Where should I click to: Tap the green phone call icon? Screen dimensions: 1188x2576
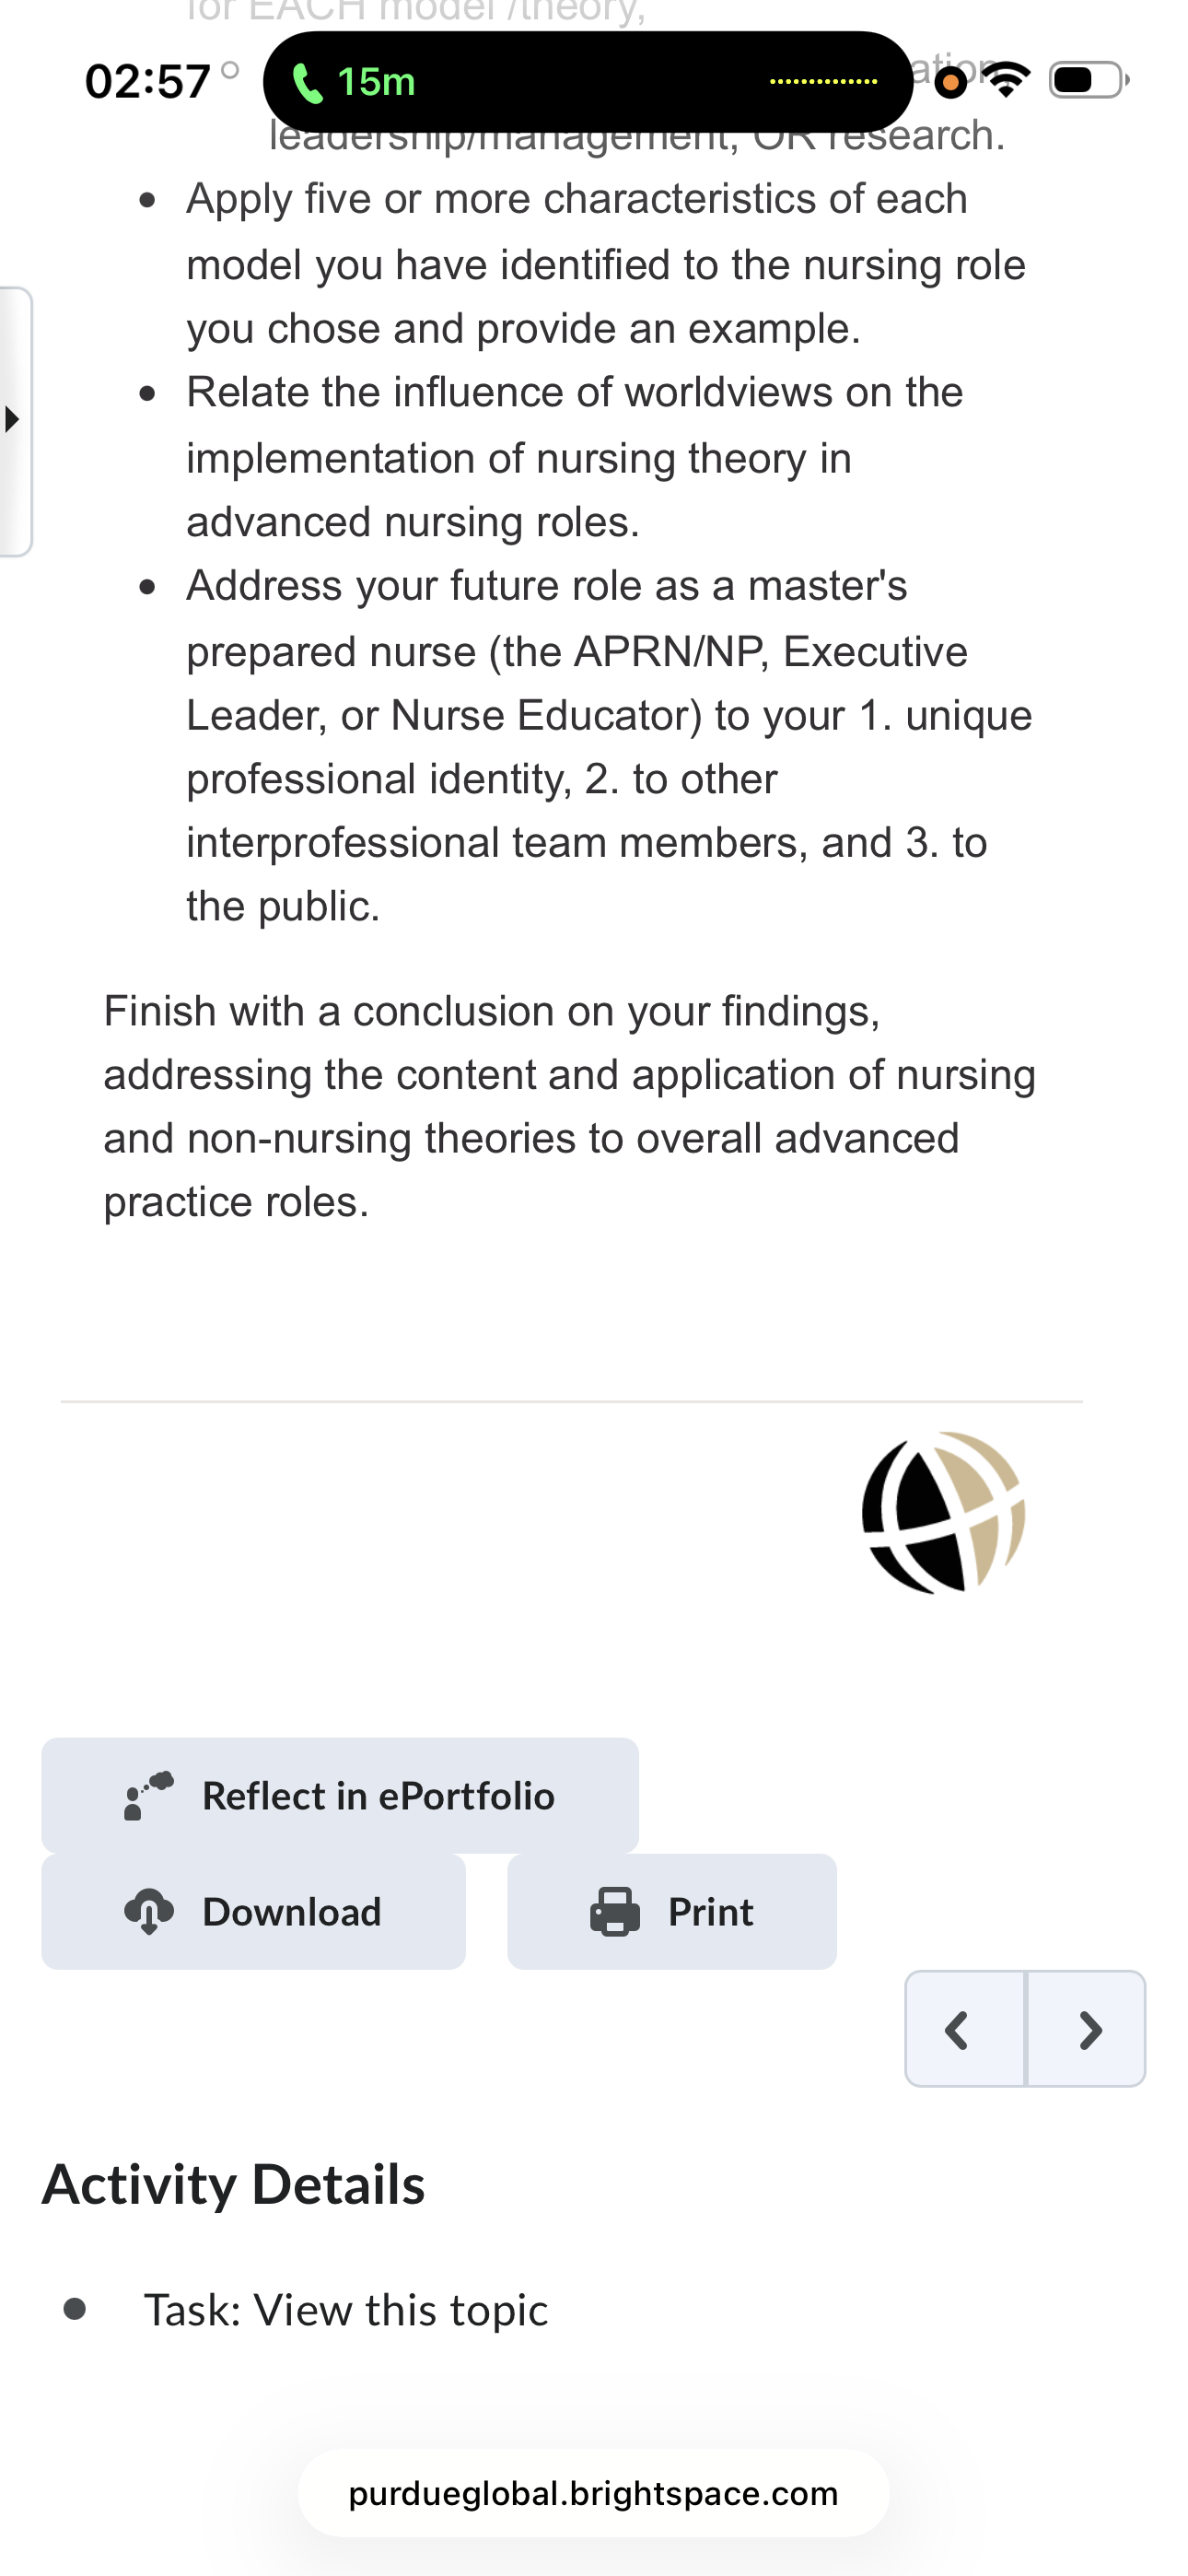307,83
